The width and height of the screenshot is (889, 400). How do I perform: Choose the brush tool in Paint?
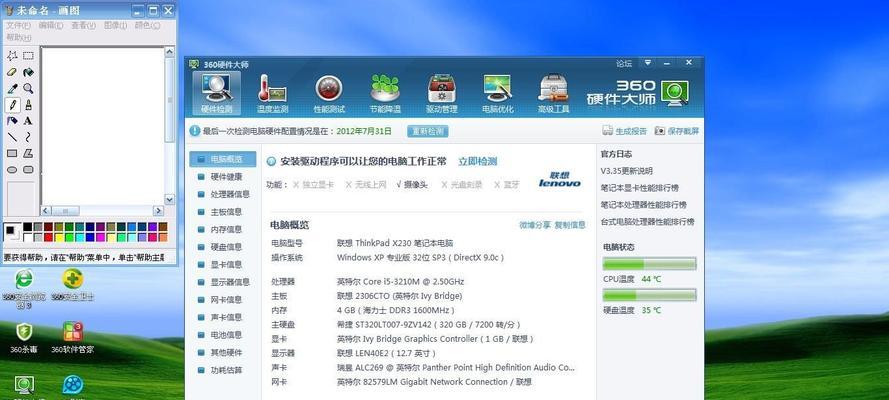click(28, 104)
